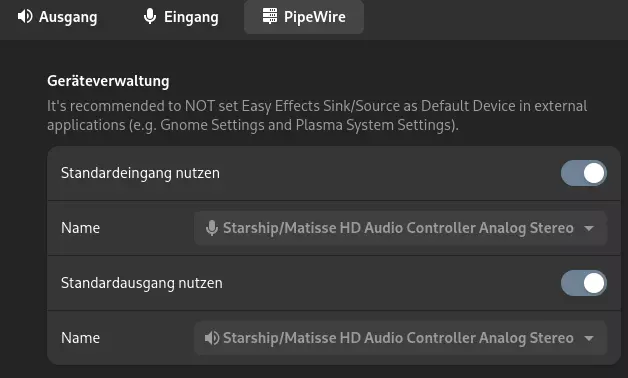Screen dimensions: 628x378
Task: Expand arrow of output device Name dropdown
Action: [x=589, y=338]
